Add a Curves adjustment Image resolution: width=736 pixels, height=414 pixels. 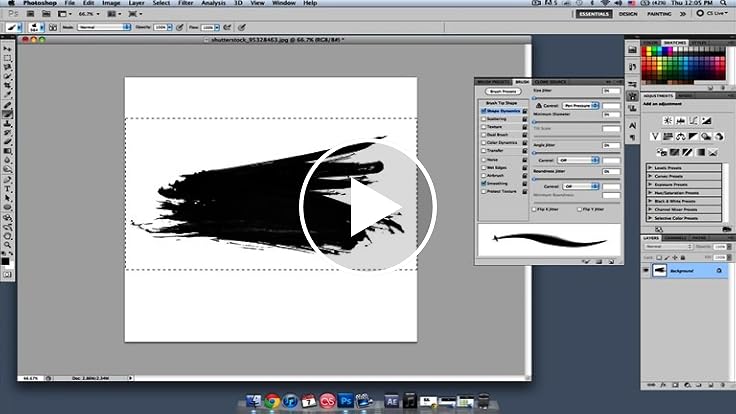tap(693, 121)
